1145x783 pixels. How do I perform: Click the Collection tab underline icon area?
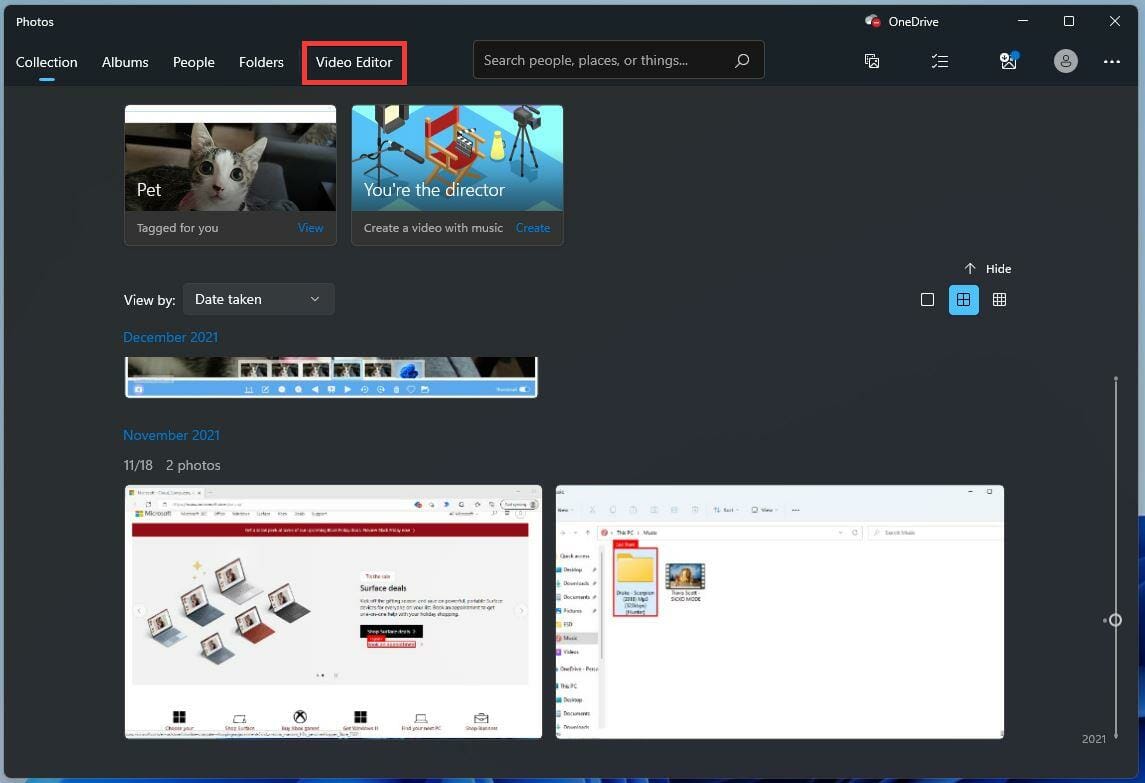44,78
